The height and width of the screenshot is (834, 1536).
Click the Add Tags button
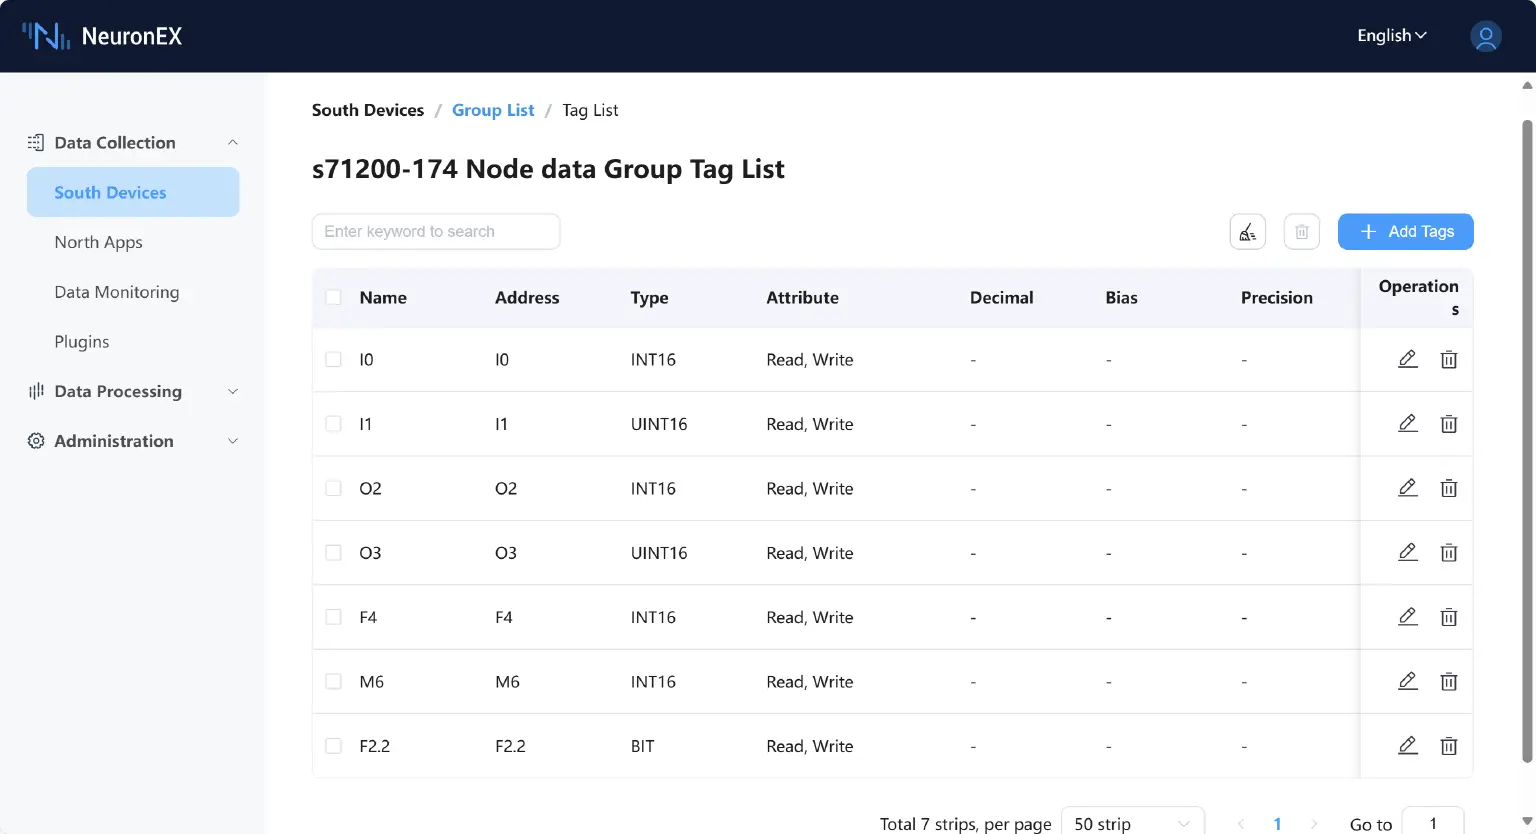[x=1405, y=232]
